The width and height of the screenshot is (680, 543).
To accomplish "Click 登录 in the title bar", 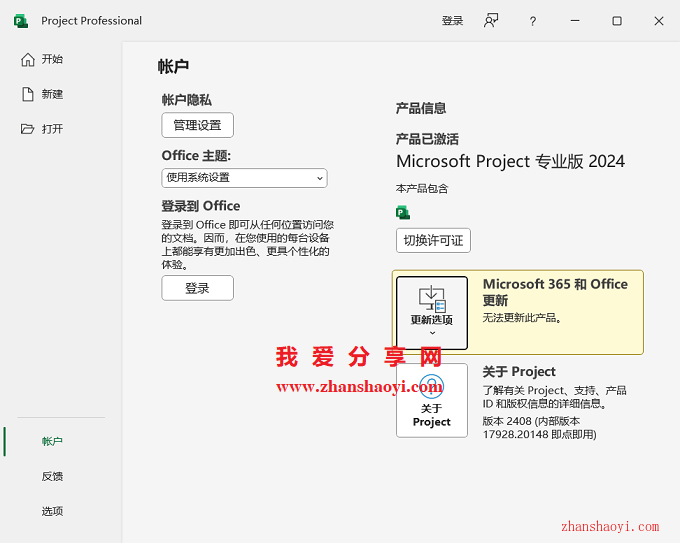I will [452, 21].
